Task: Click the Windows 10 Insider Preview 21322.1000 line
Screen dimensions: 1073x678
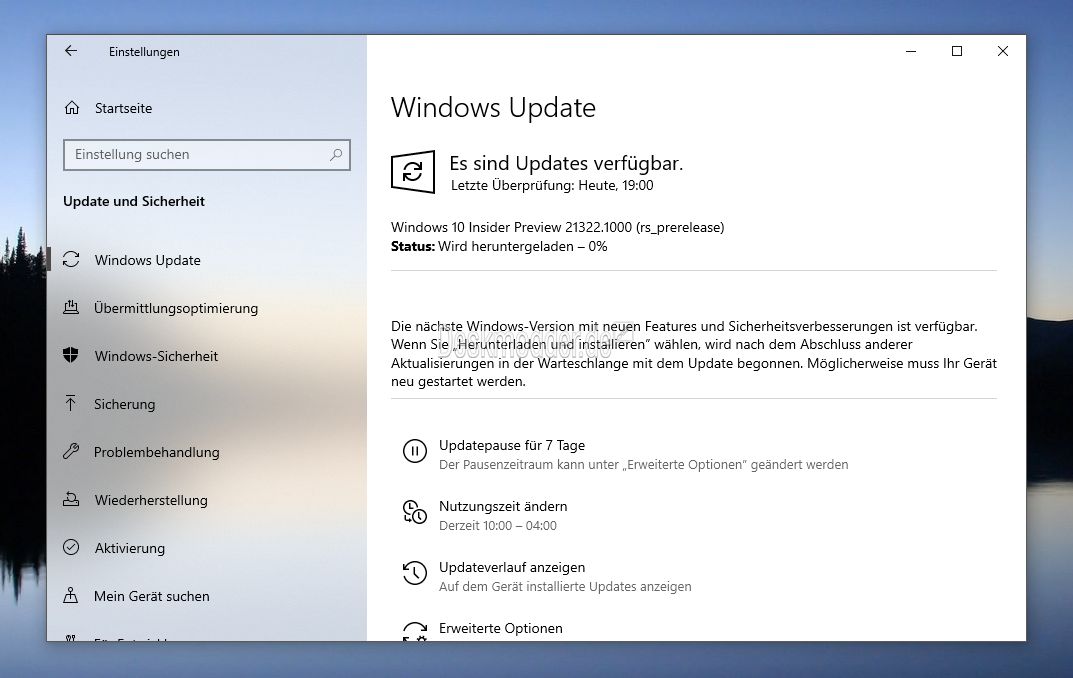Action: (558, 227)
